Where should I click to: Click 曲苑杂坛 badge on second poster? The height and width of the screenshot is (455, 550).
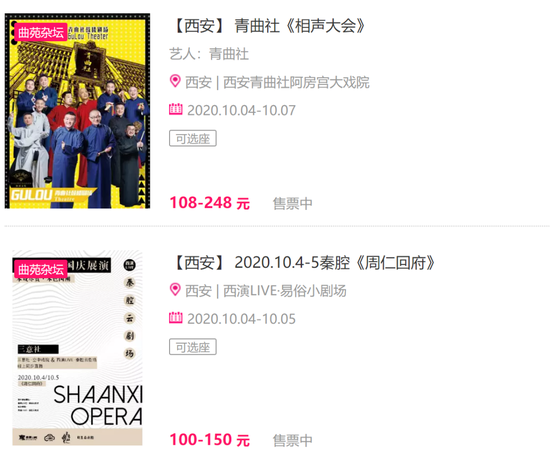click(41, 269)
